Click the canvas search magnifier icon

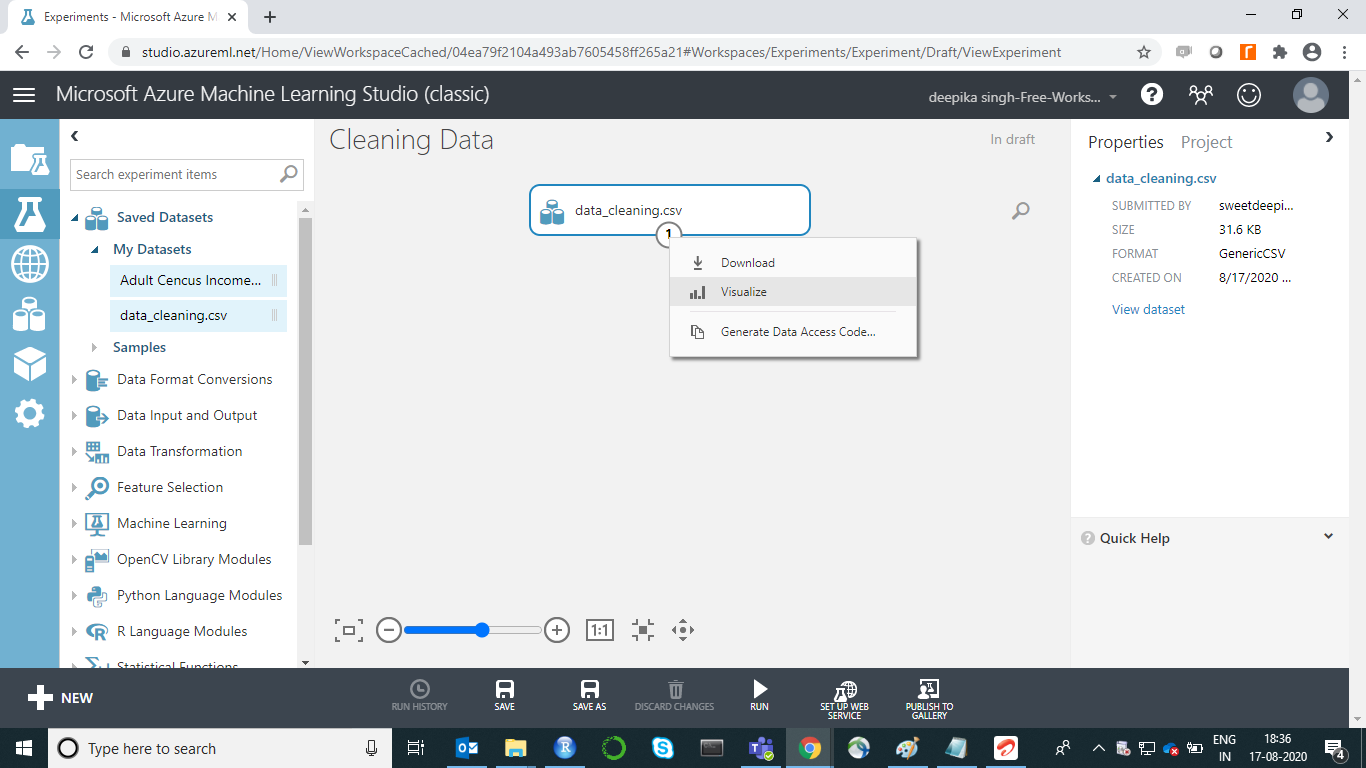click(x=1020, y=211)
